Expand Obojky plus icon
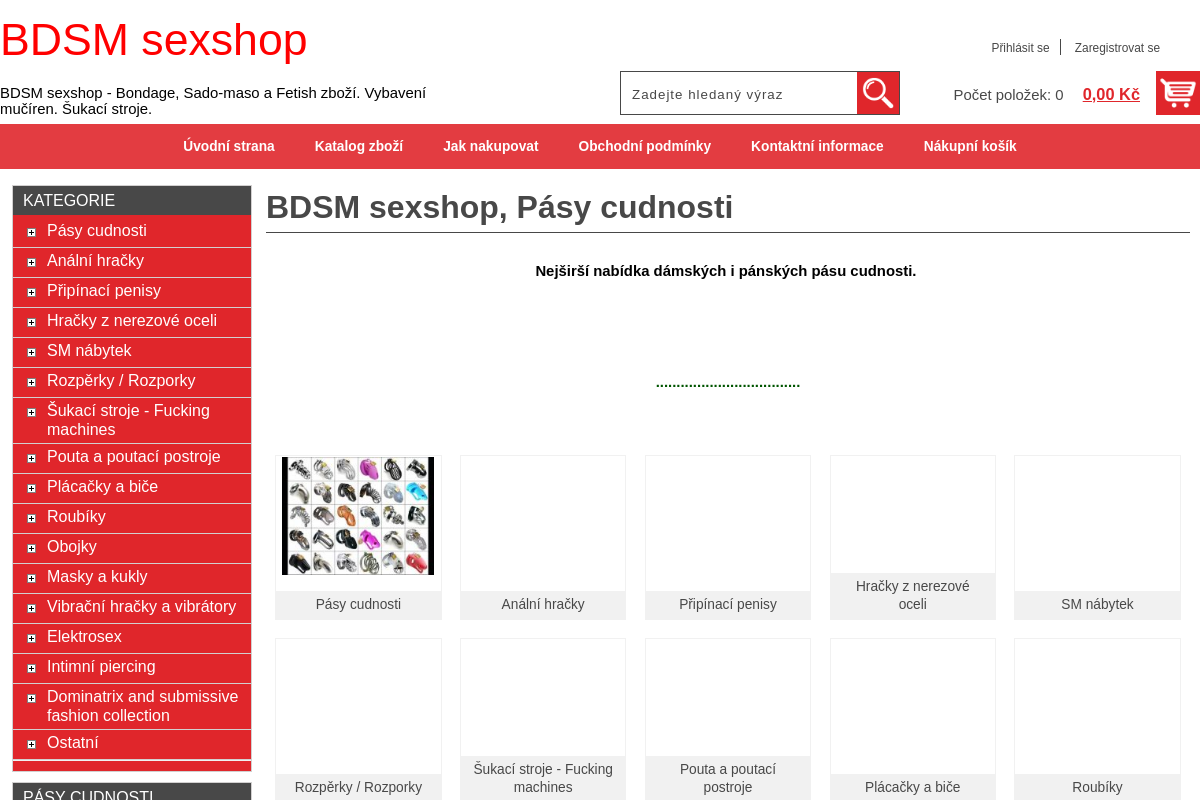This screenshot has width=1200, height=800. coord(31,548)
